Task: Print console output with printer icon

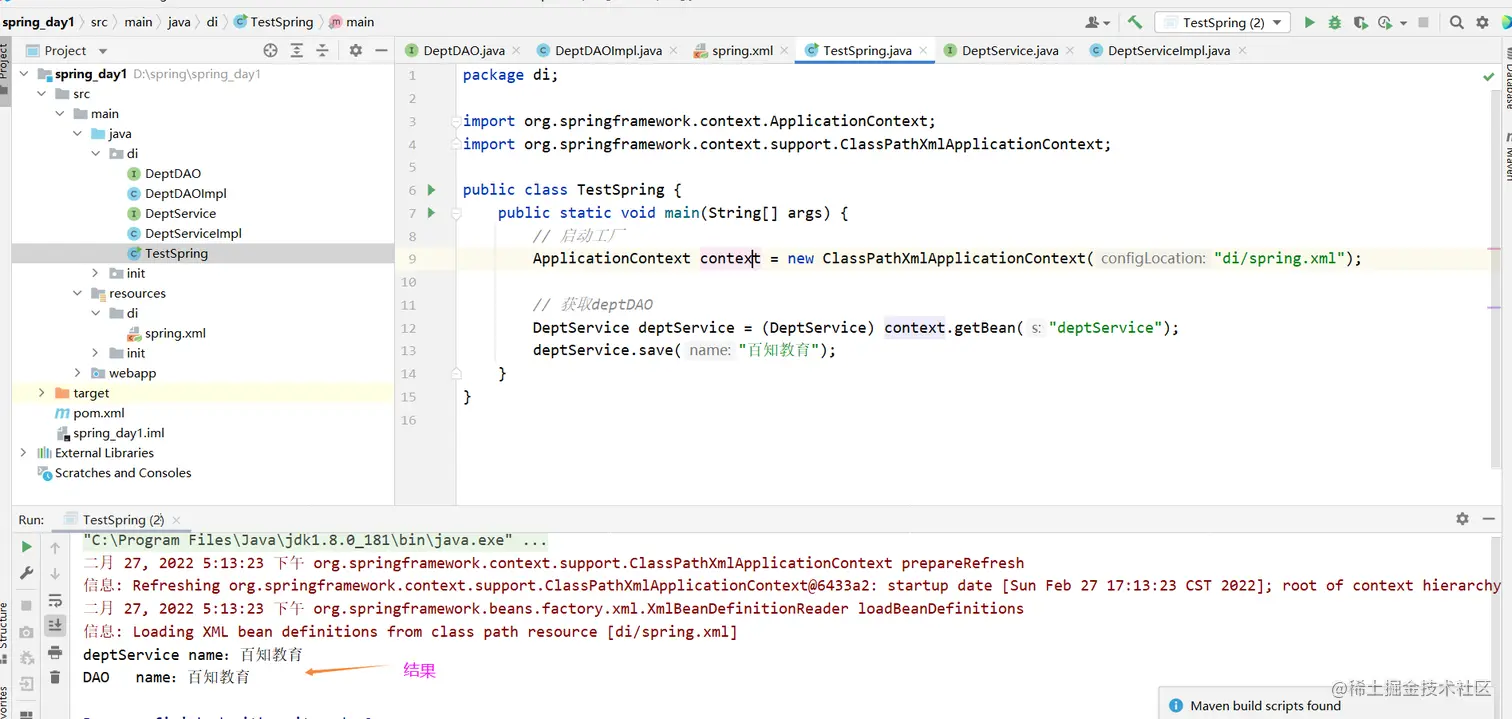Action: (55, 652)
